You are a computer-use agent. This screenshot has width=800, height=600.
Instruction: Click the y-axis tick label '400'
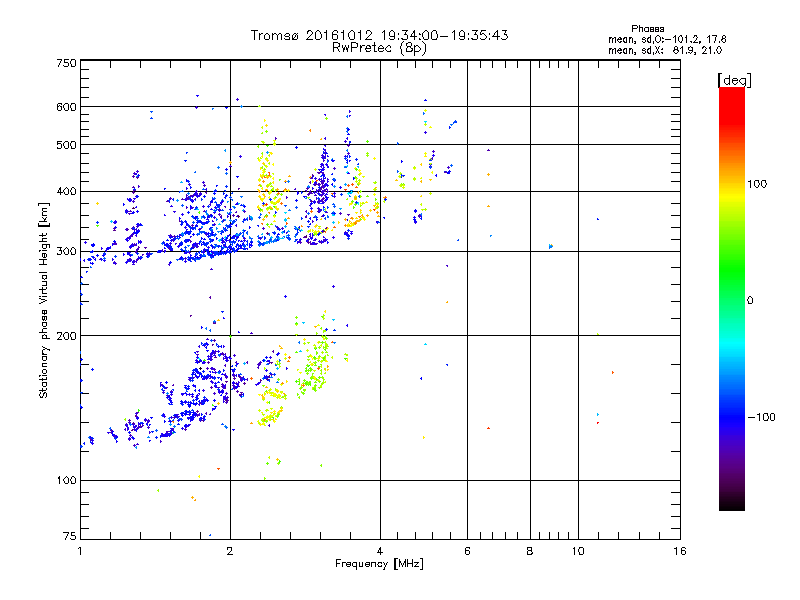(x=66, y=192)
